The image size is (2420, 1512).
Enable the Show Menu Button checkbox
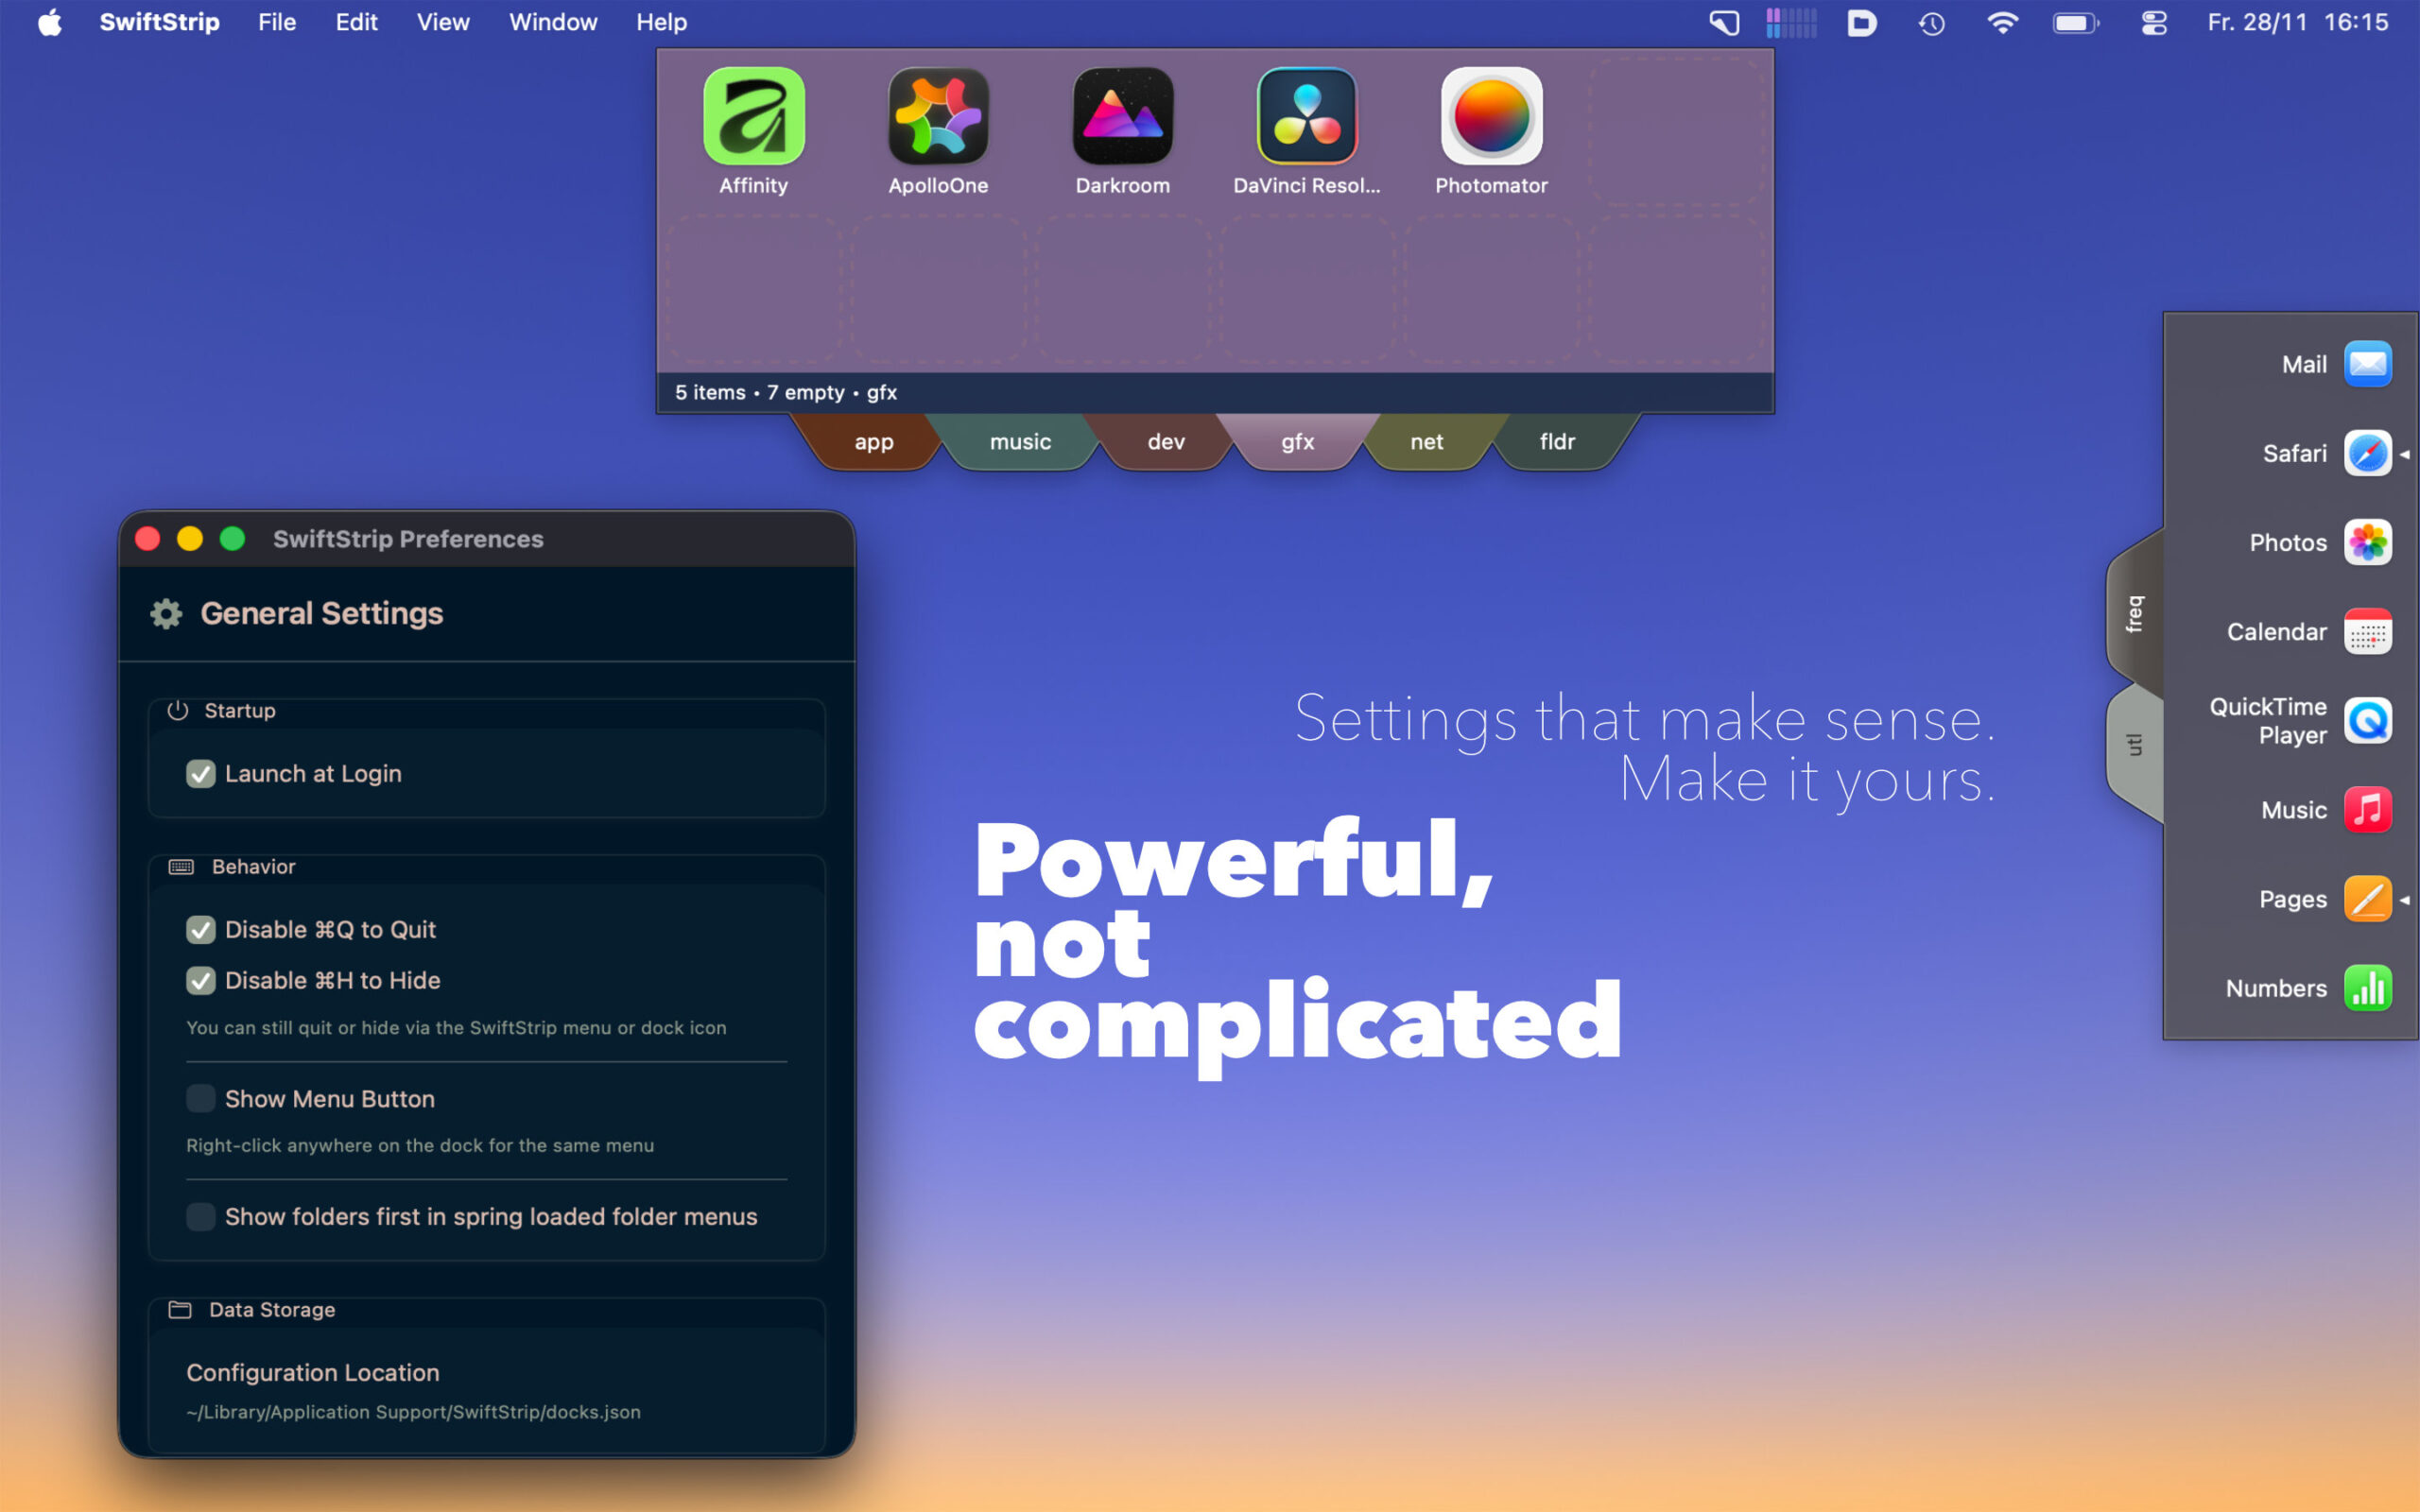201,1099
